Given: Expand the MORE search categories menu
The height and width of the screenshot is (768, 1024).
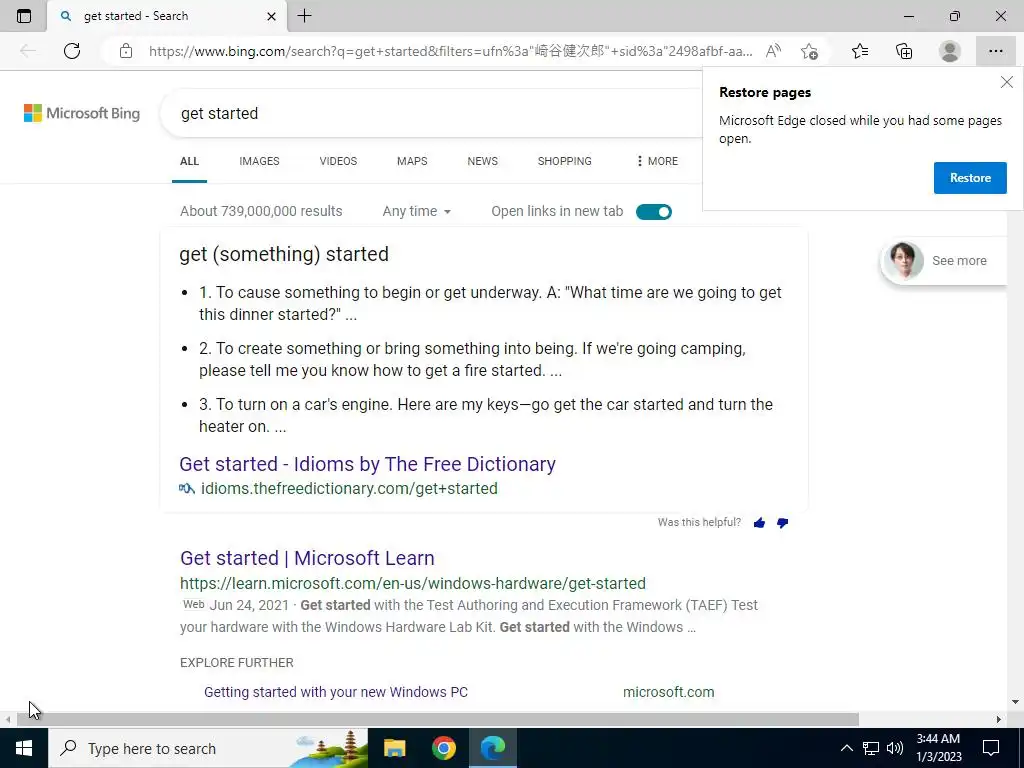Looking at the screenshot, I should pos(657,161).
